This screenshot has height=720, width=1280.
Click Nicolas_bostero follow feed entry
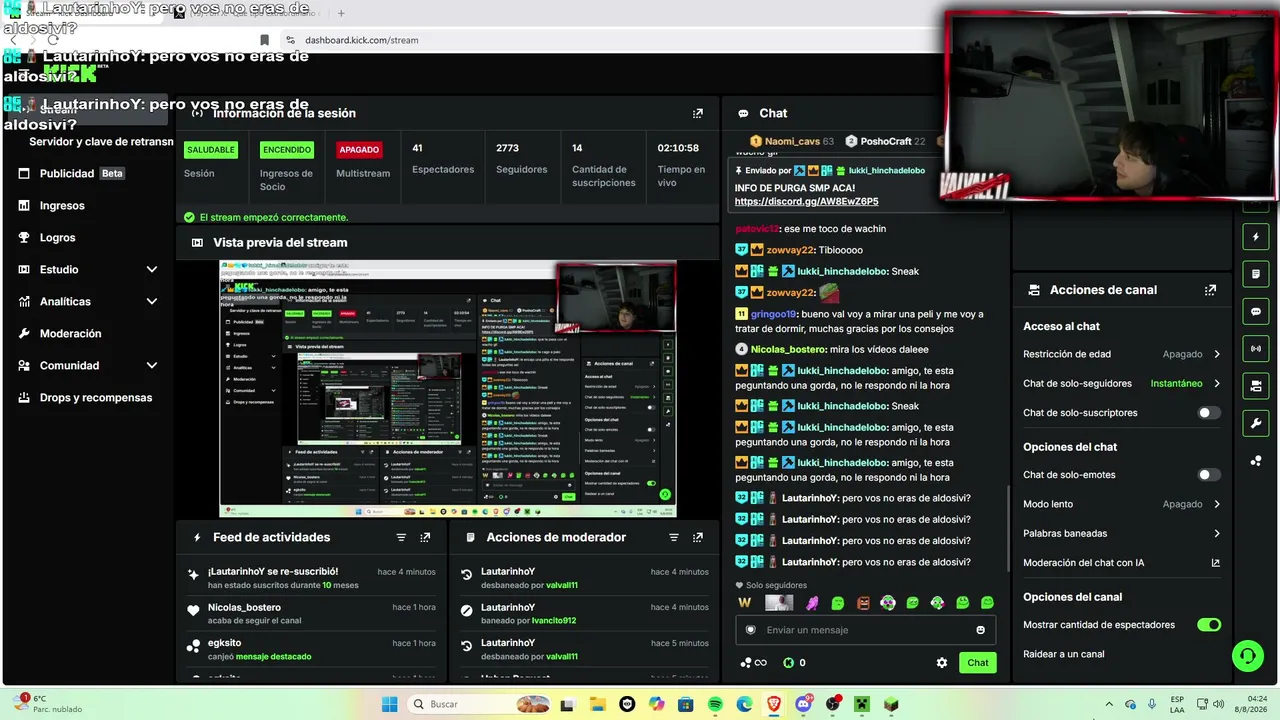[312, 614]
